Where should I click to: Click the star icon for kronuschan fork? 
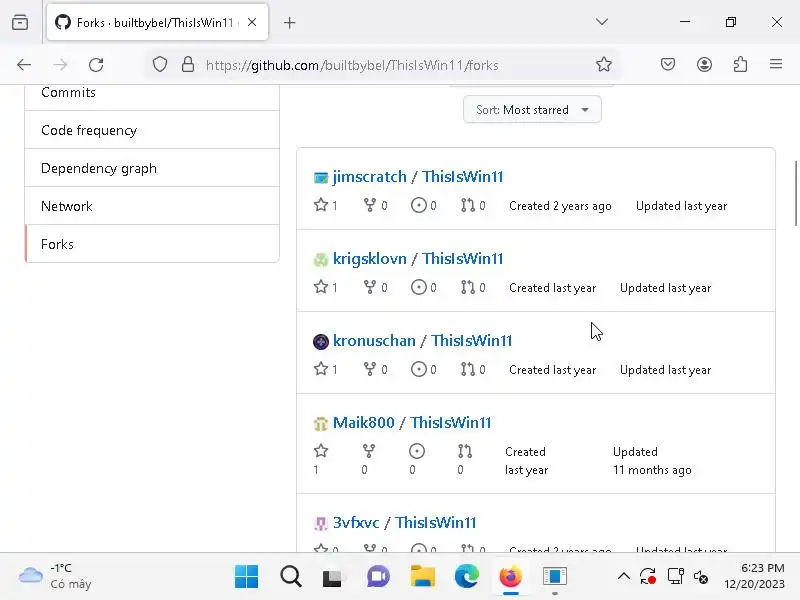[321, 369]
